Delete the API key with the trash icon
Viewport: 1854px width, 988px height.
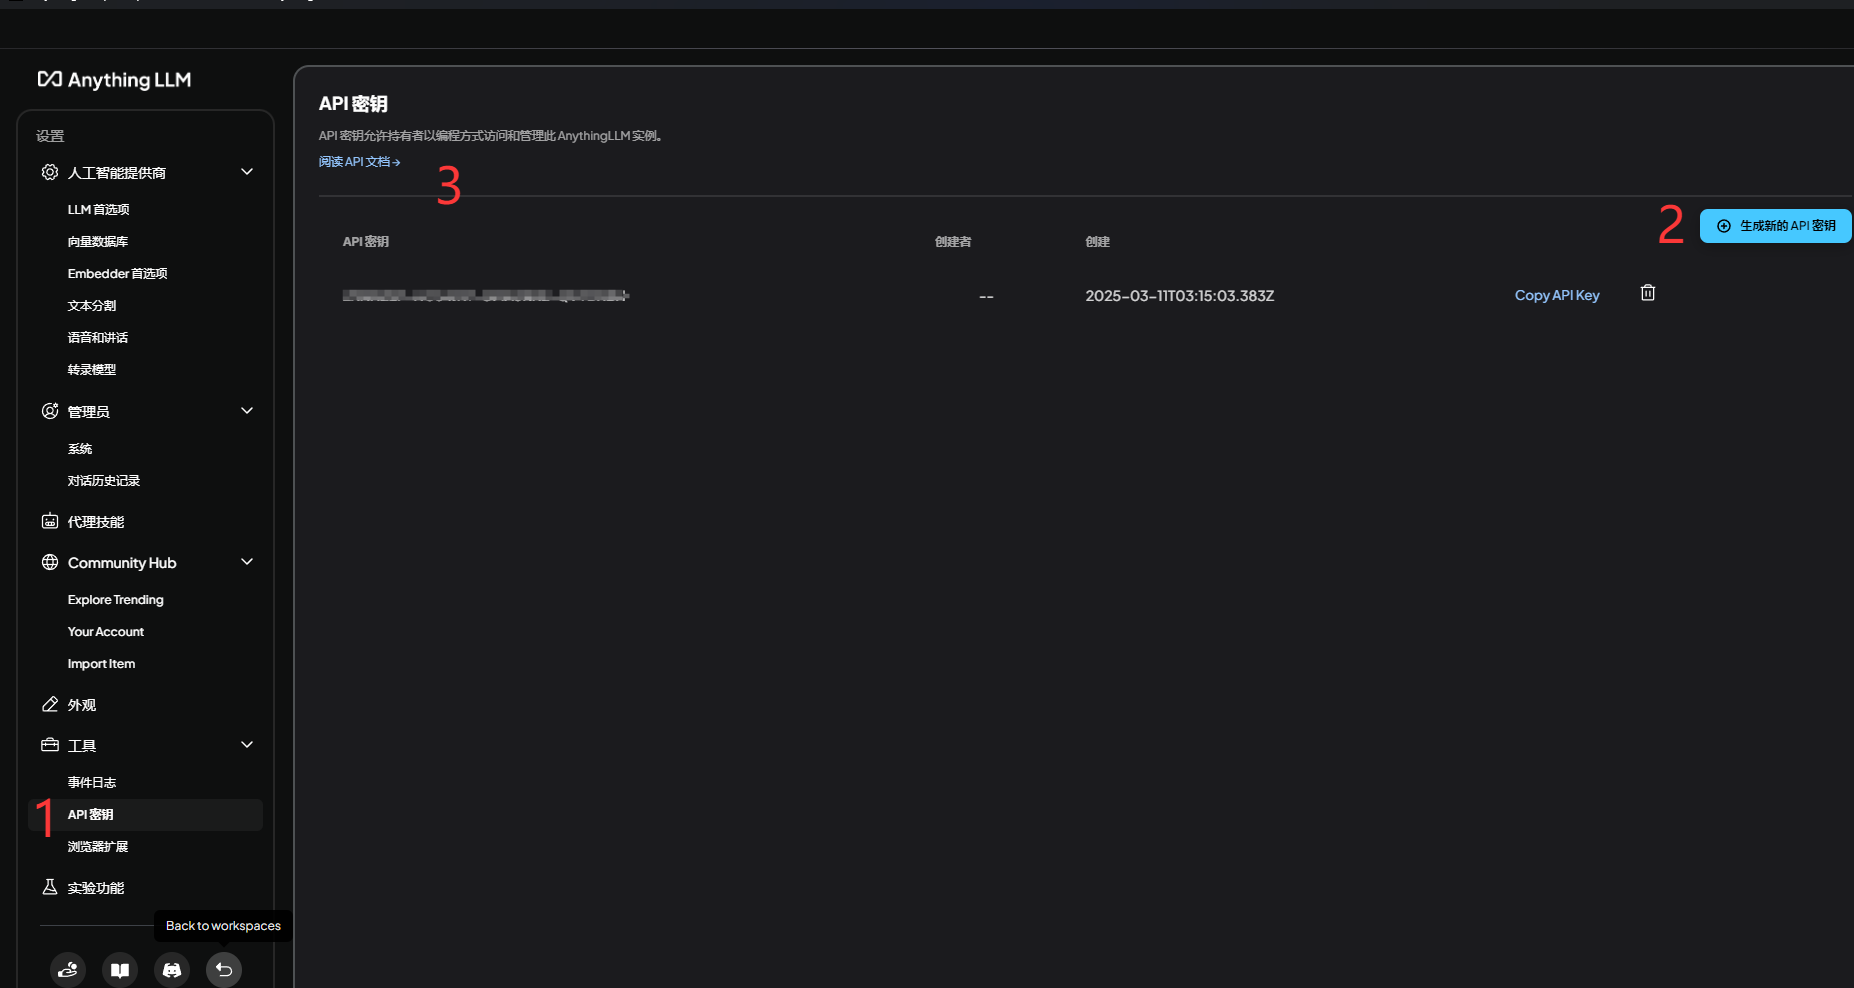(1648, 293)
